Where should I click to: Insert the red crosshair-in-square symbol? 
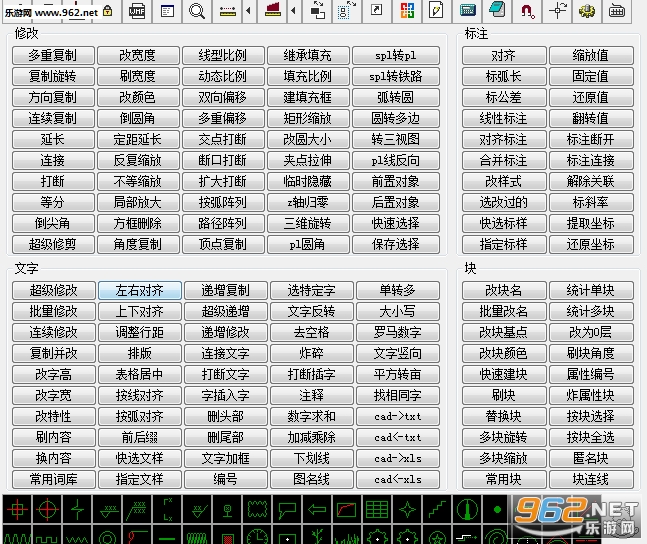[17, 510]
